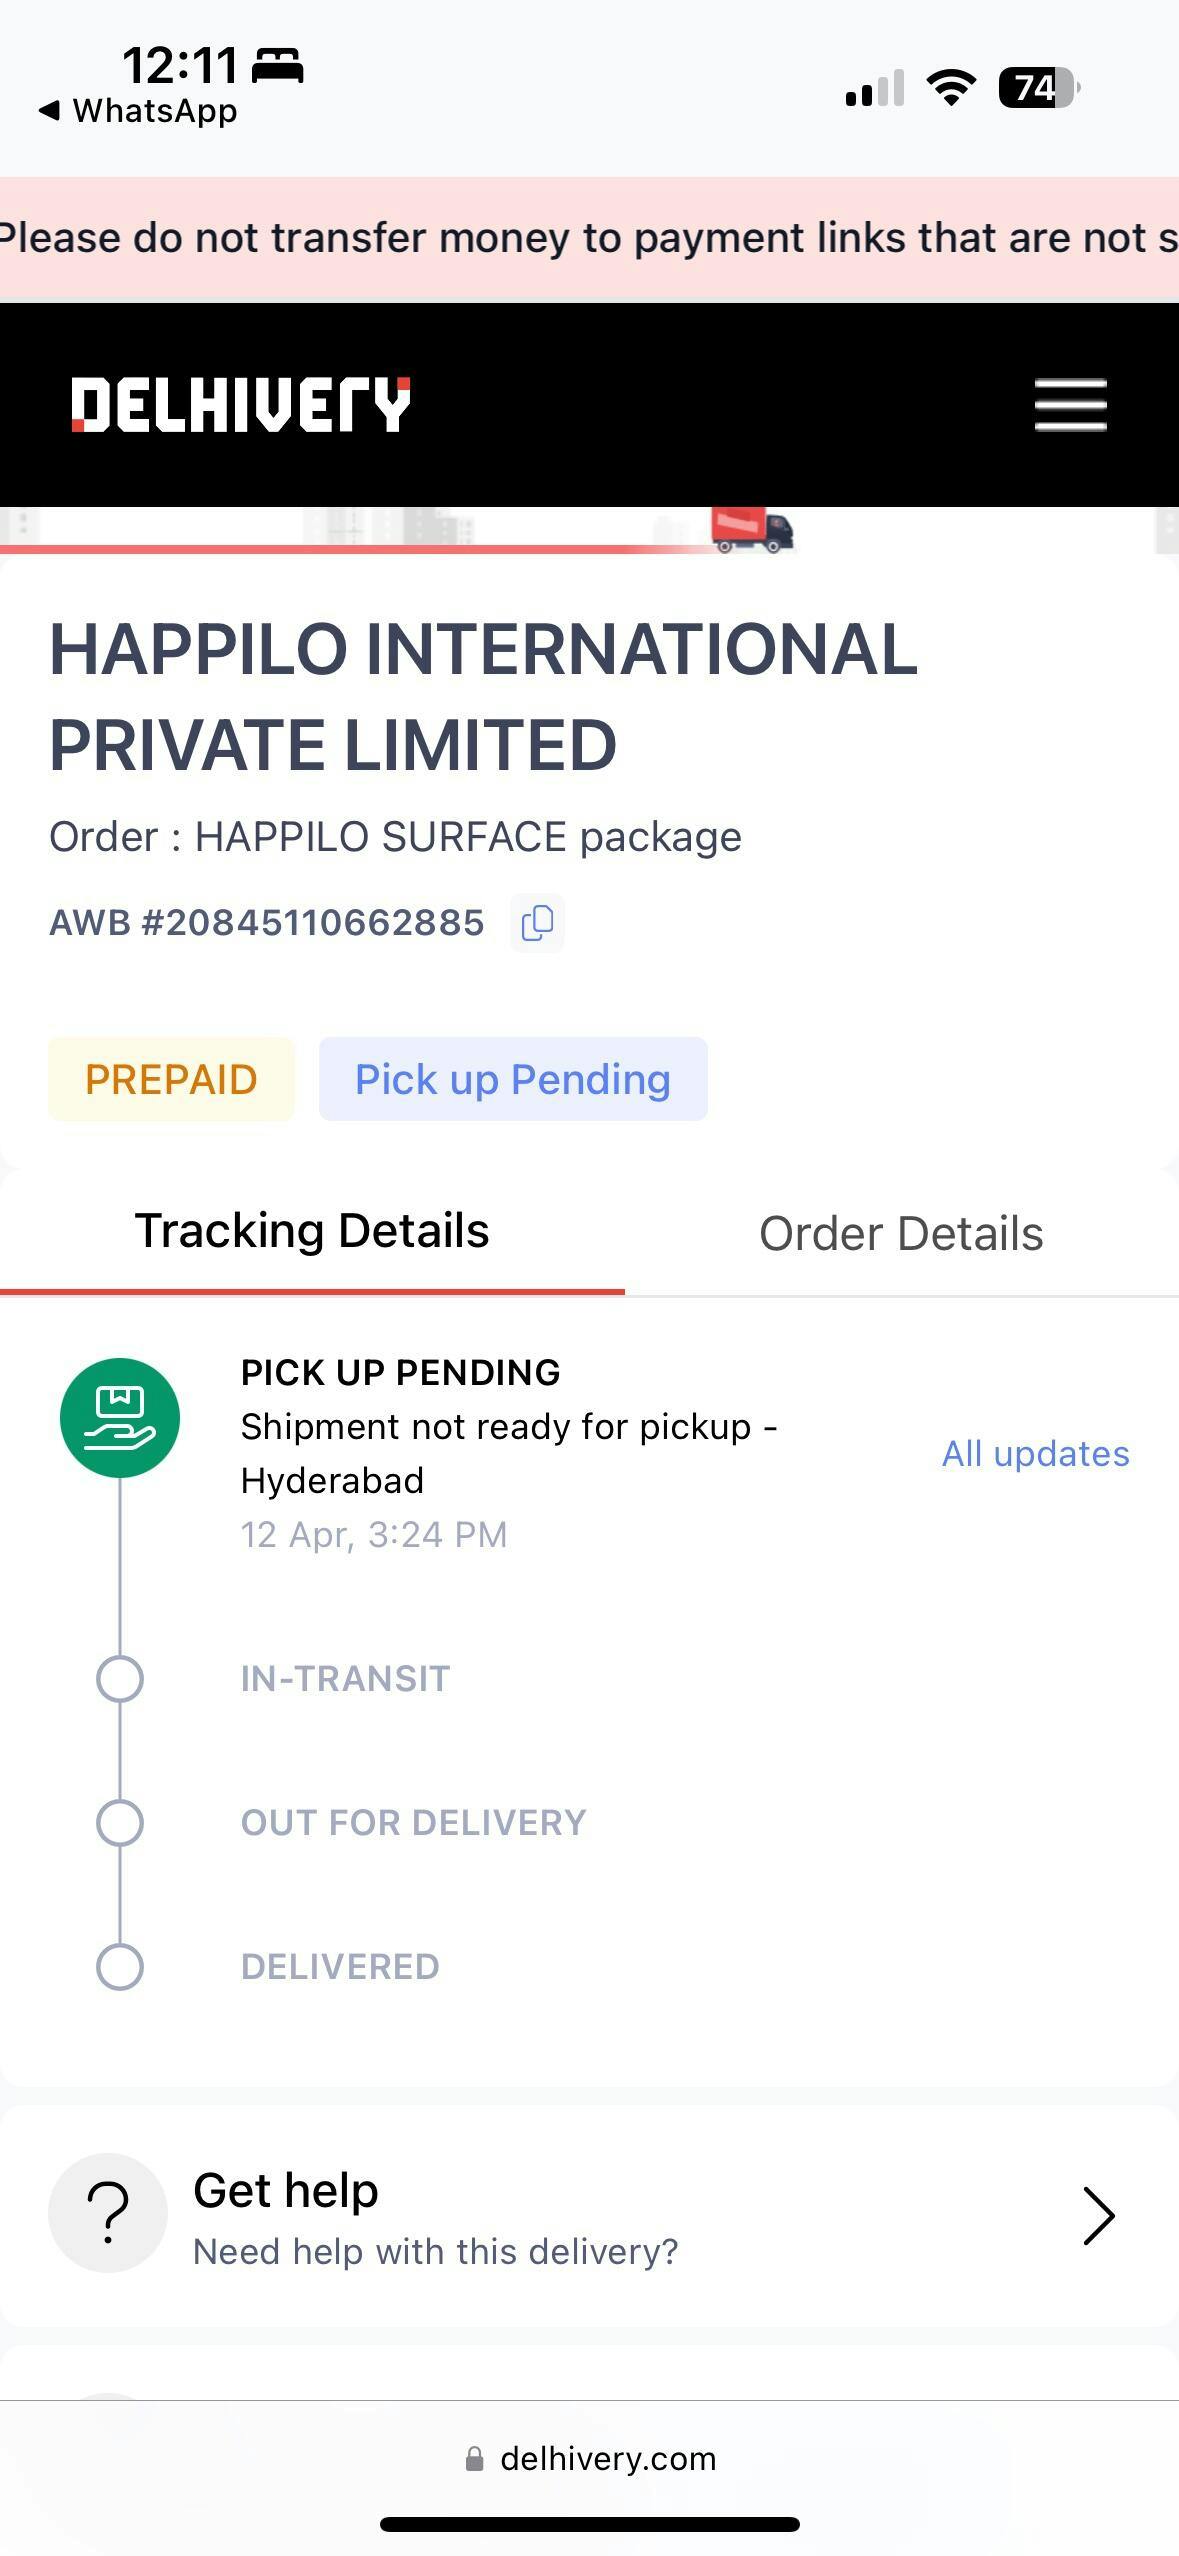Tap the pink payment warning banner
The height and width of the screenshot is (2556, 1179).
coord(589,239)
